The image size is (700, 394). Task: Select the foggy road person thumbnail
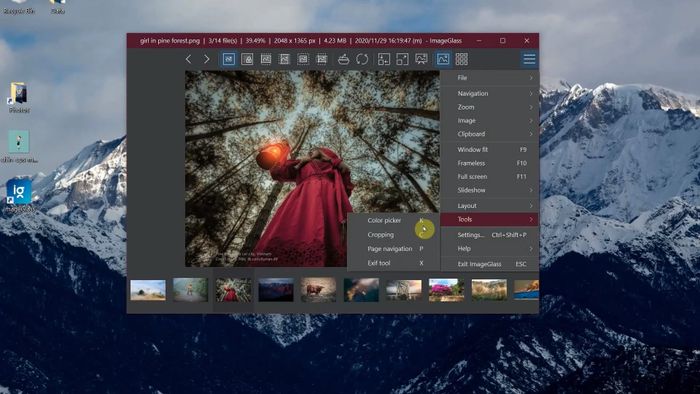click(x=191, y=290)
